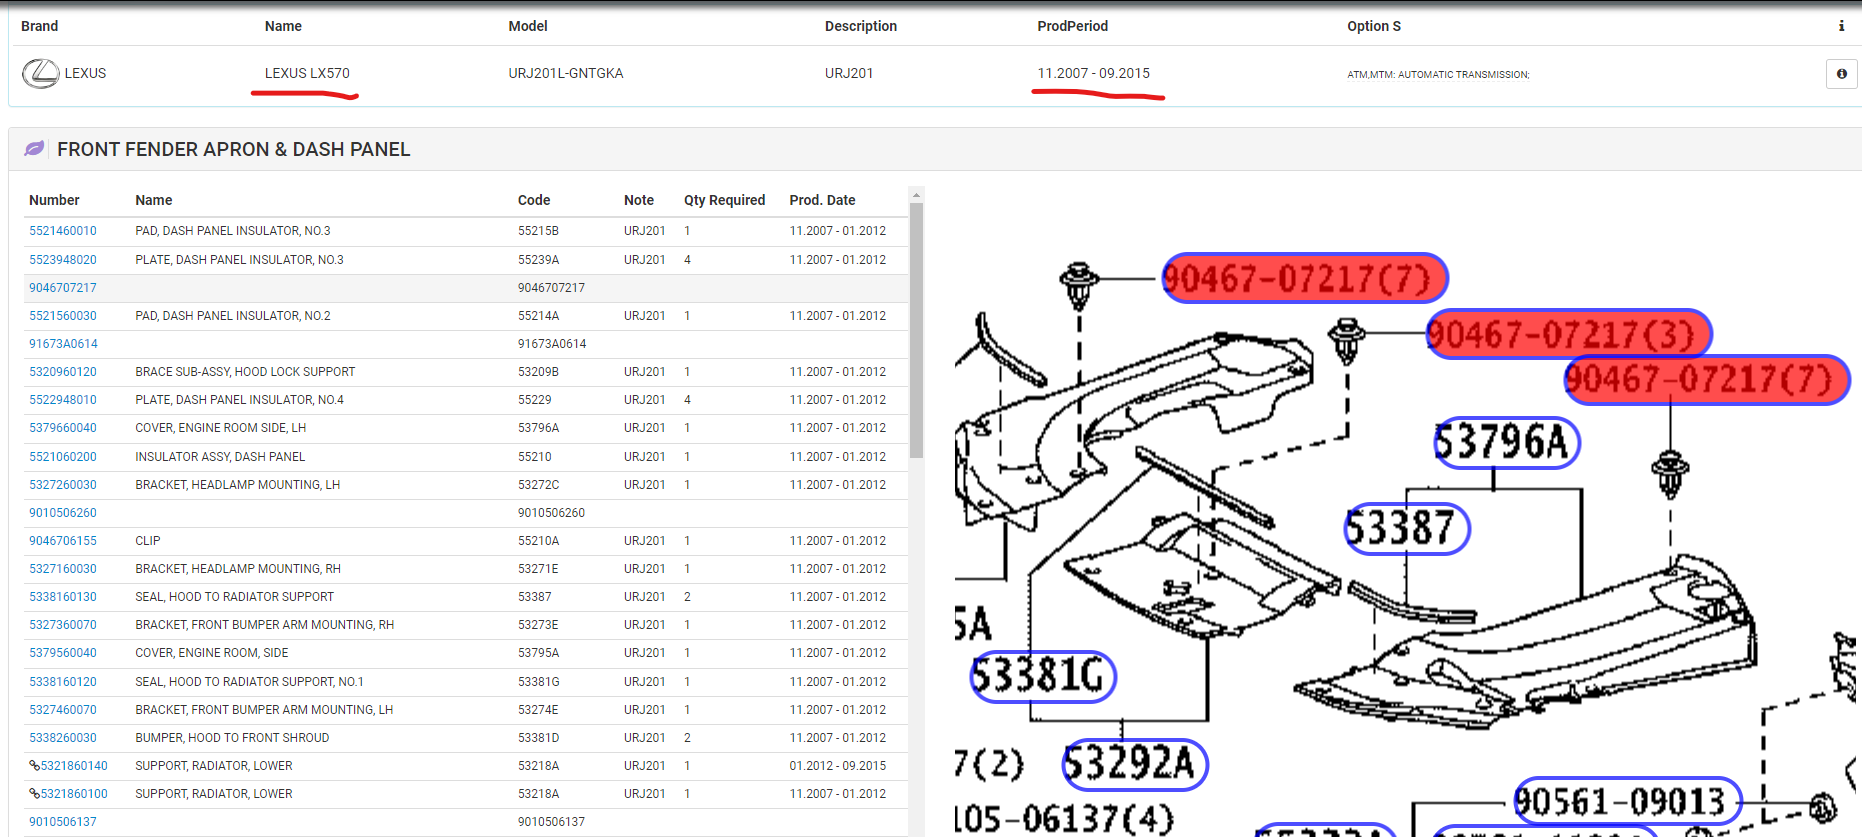
Task: Open part number 9010506260 link
Action: (63, 513)
